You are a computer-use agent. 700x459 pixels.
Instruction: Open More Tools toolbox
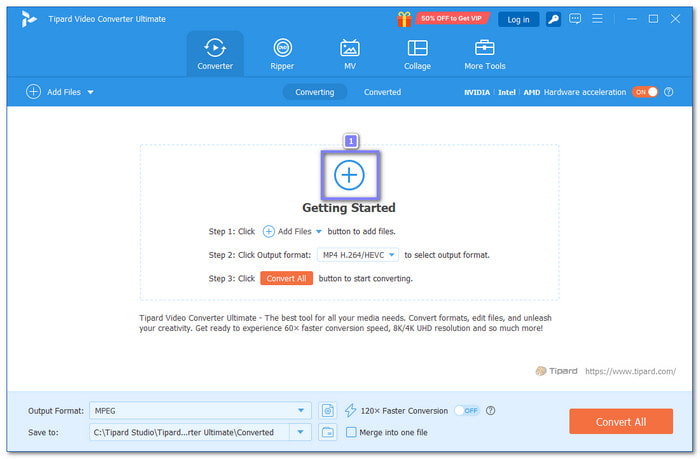tap(485, 54)
